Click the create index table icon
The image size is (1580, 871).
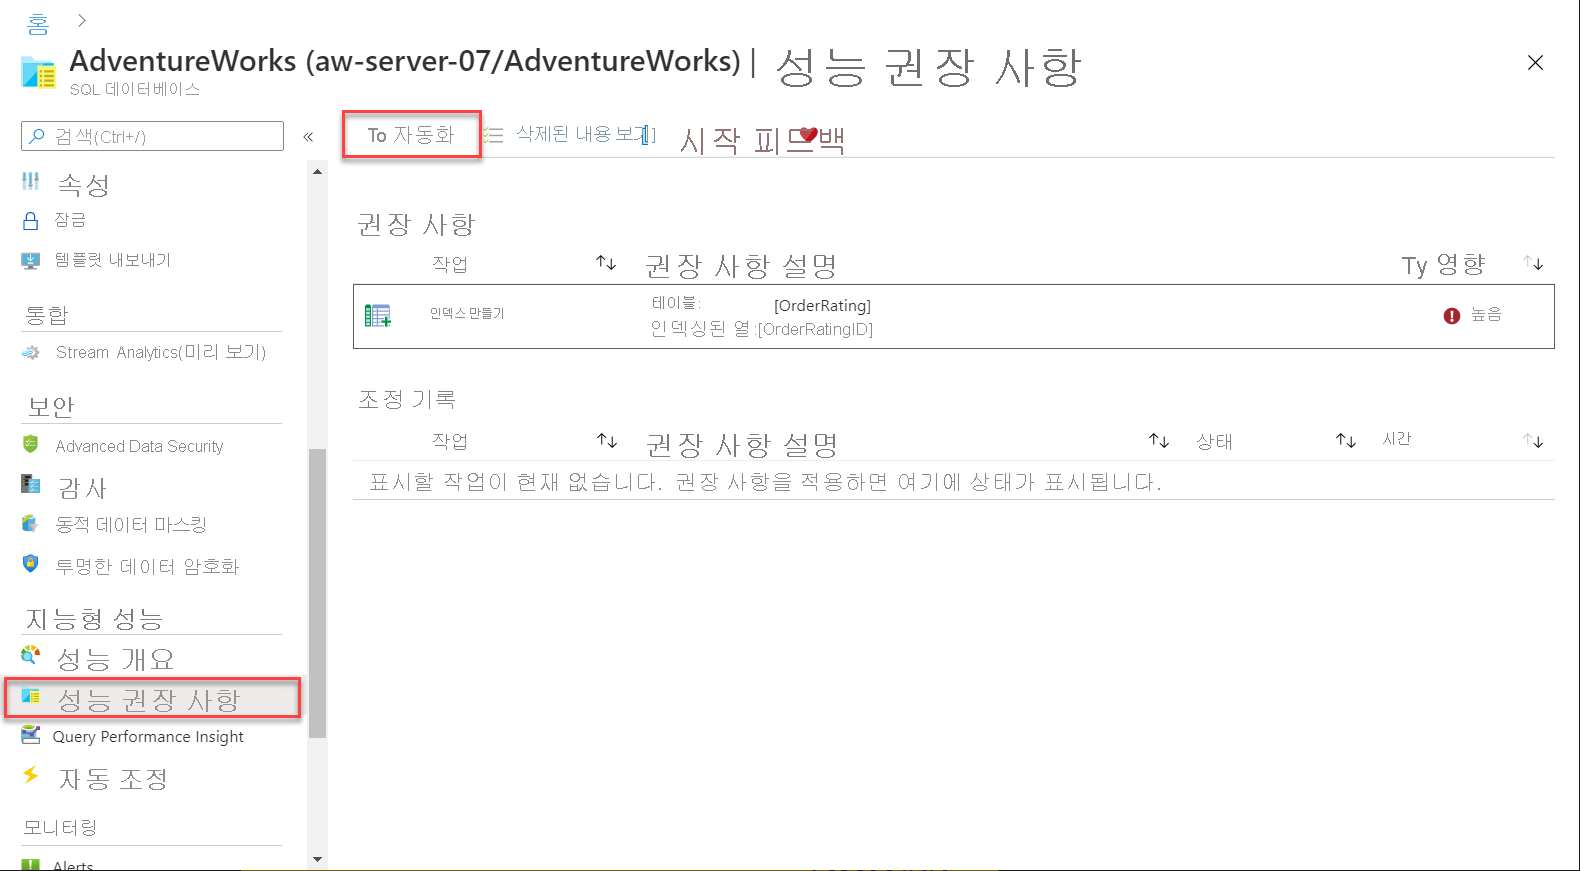pos(378,316)
